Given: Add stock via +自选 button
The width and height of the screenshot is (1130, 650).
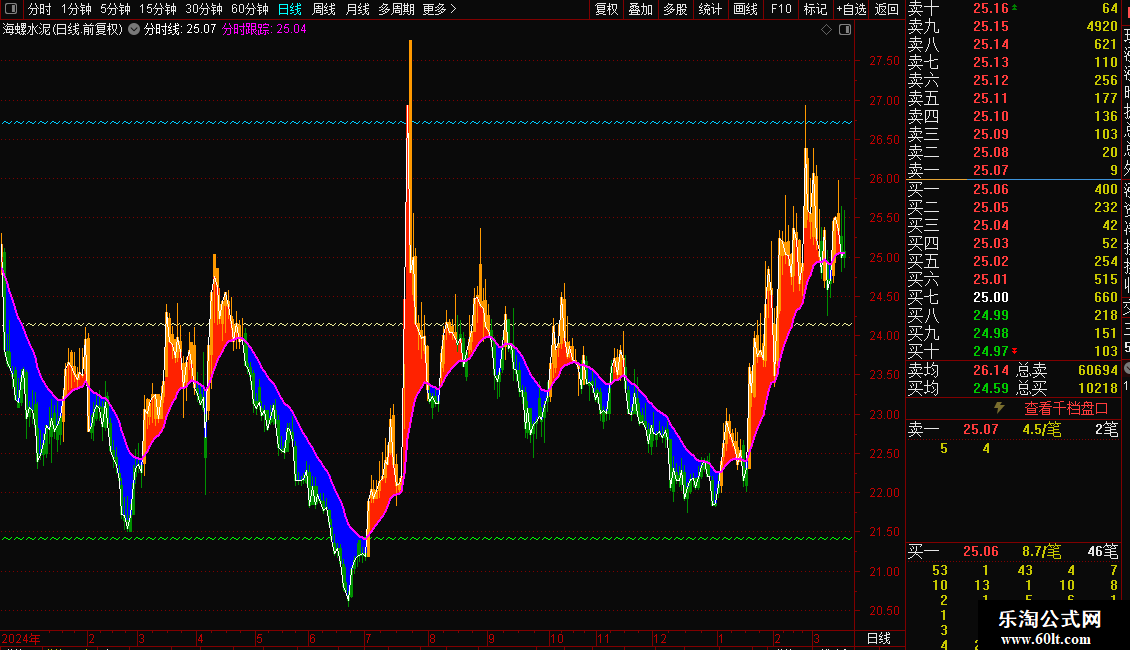Looking at the screenshot, I should (850, 9).
